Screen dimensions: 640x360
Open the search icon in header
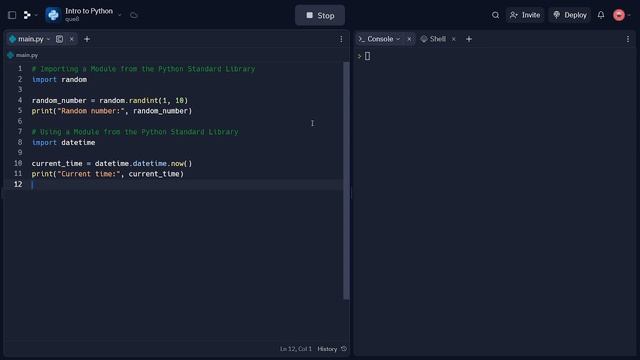tap(495, 15)
